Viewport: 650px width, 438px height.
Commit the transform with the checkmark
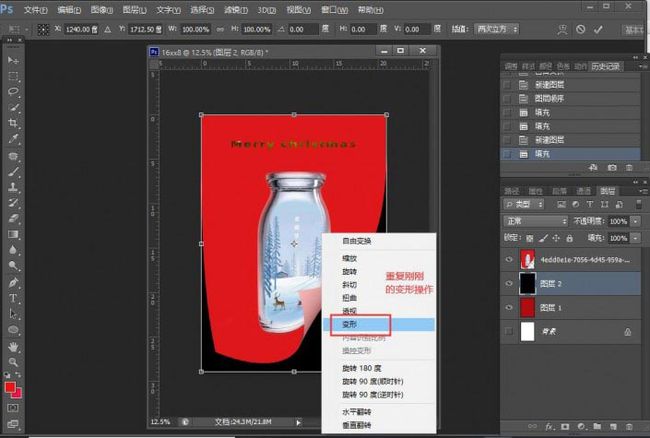[x=598, y=29]
